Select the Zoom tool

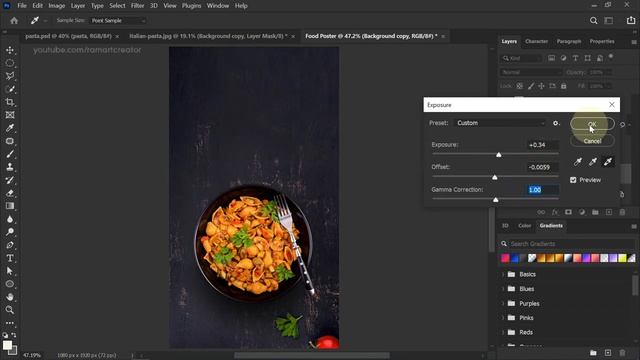coord(10,310)
